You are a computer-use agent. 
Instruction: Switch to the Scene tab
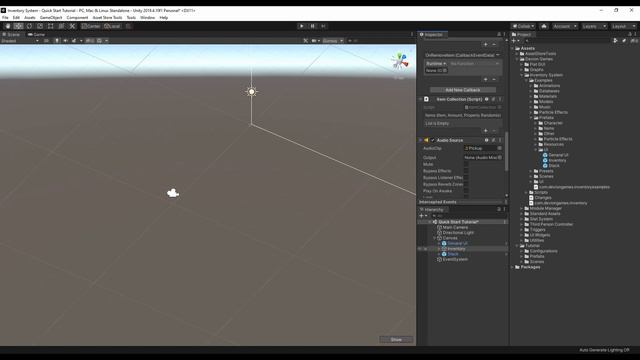(x=11, y=35)
